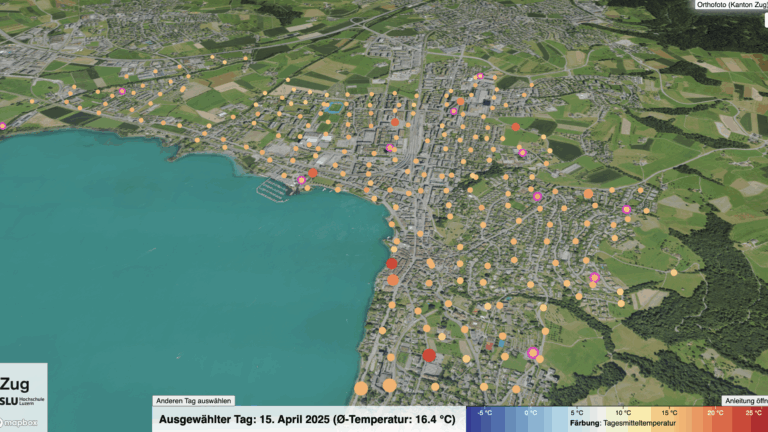This screenshot has width=768, height=432.
Task: Select the red sensor marker beside the marina
Action: (x=313, y=172)
